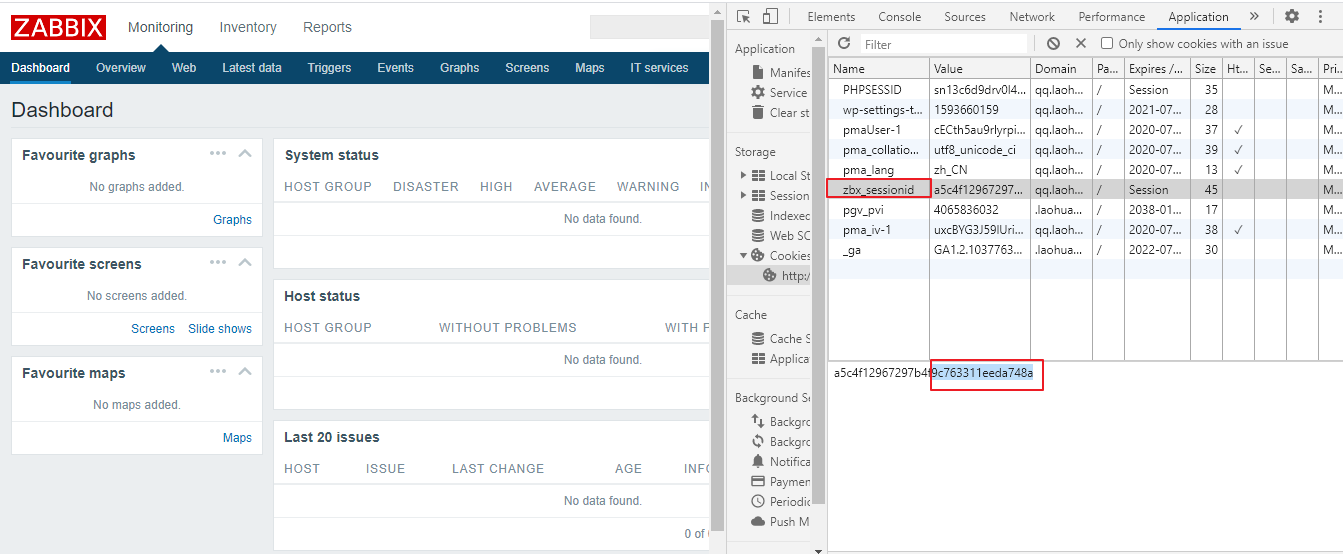Click the DevTools inspect element picker icon

[742, 16]
